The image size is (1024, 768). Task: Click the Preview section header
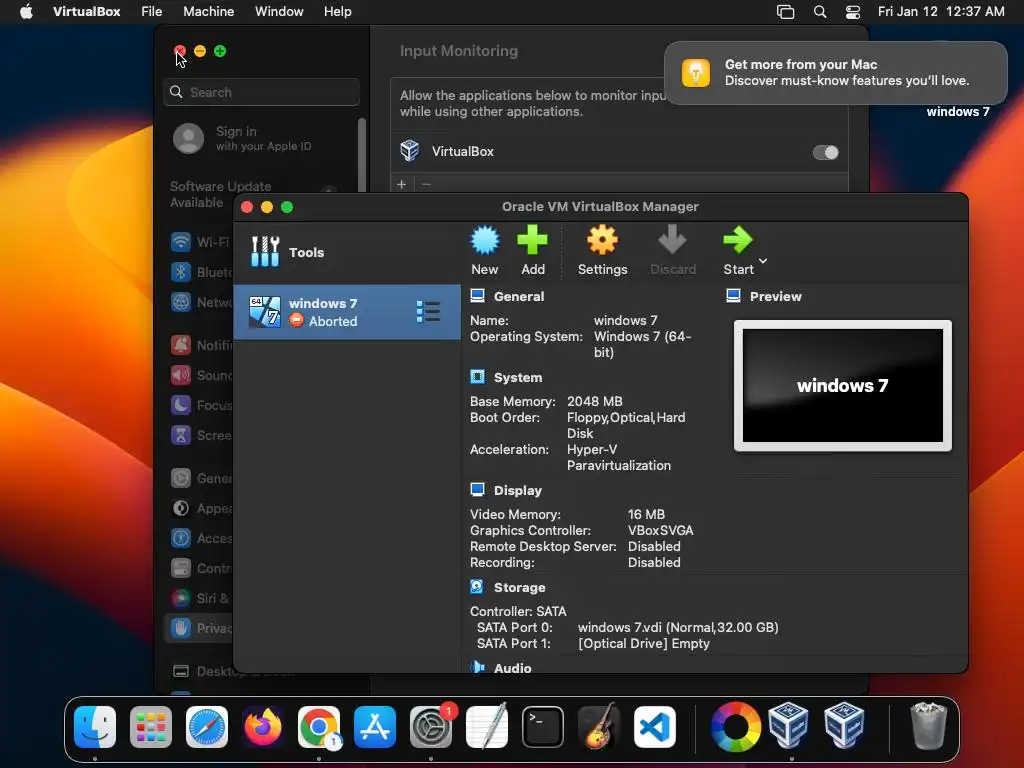click(775, 296)
